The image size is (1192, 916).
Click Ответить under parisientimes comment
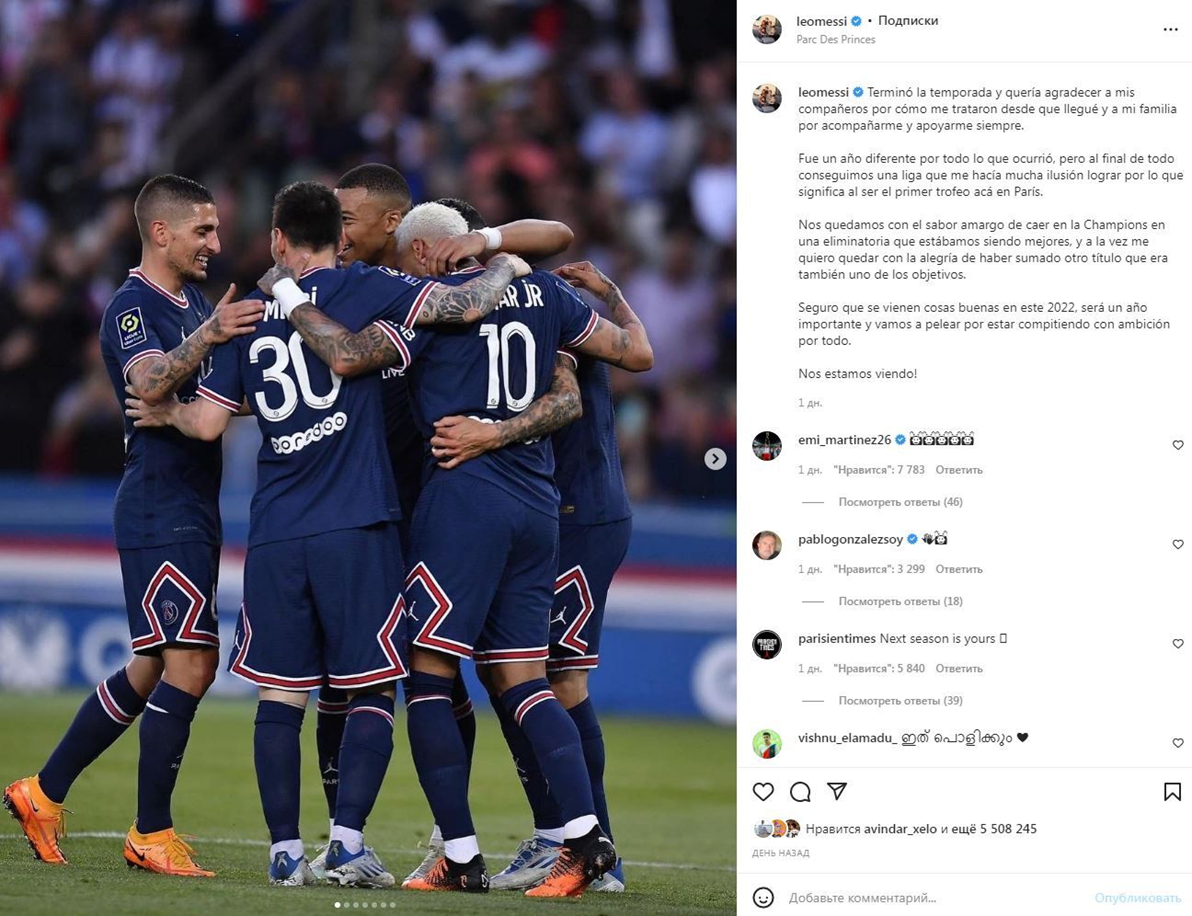coord(959,669)
